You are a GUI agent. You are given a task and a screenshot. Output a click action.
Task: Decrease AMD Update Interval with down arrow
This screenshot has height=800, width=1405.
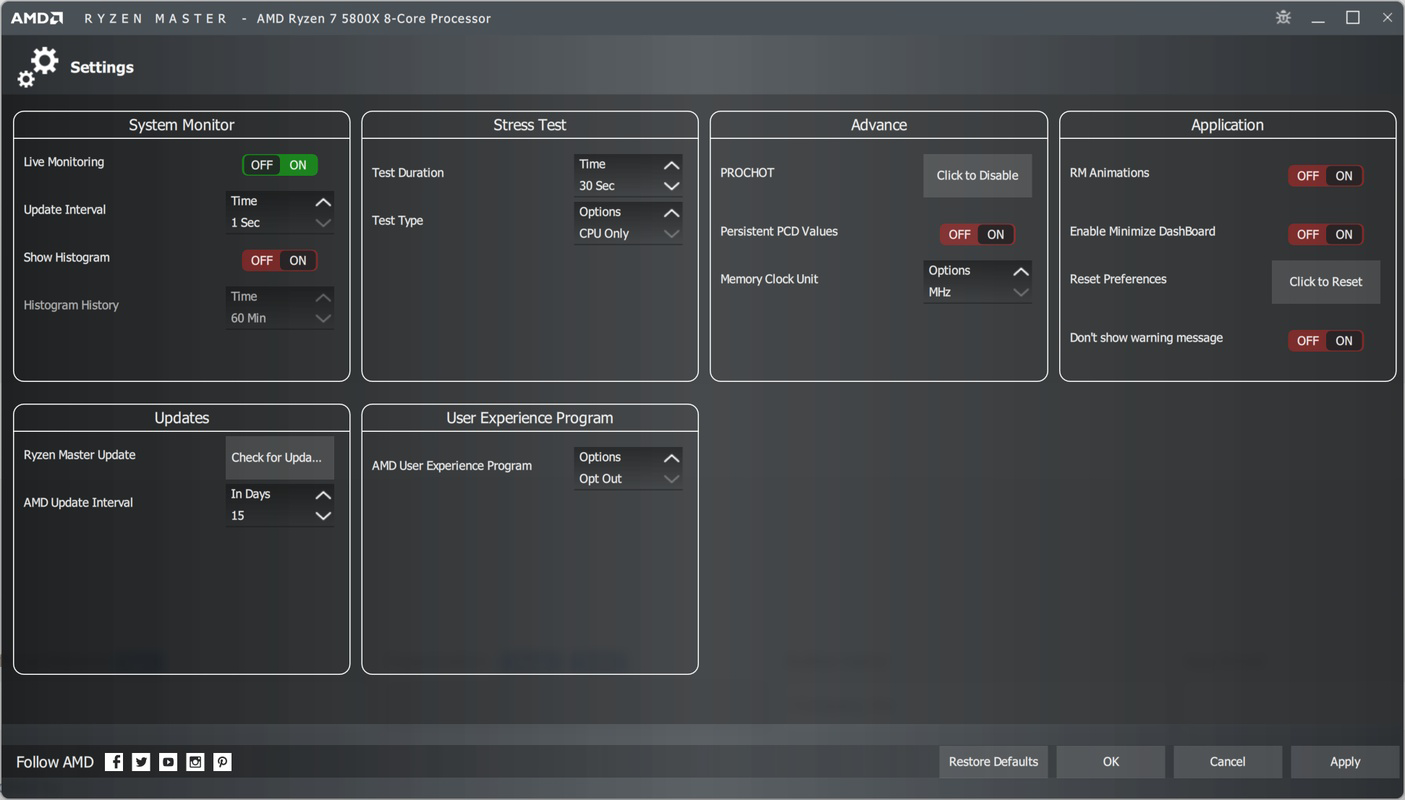point(323,516)
